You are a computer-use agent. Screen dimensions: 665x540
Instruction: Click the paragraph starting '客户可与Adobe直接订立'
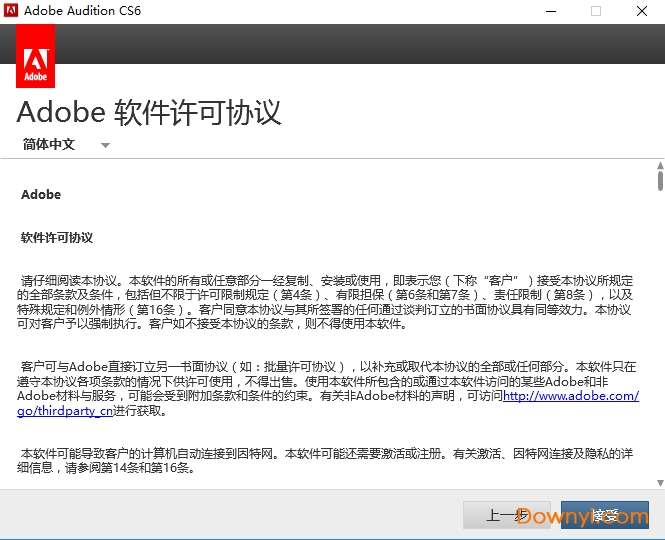pos(327,389)
